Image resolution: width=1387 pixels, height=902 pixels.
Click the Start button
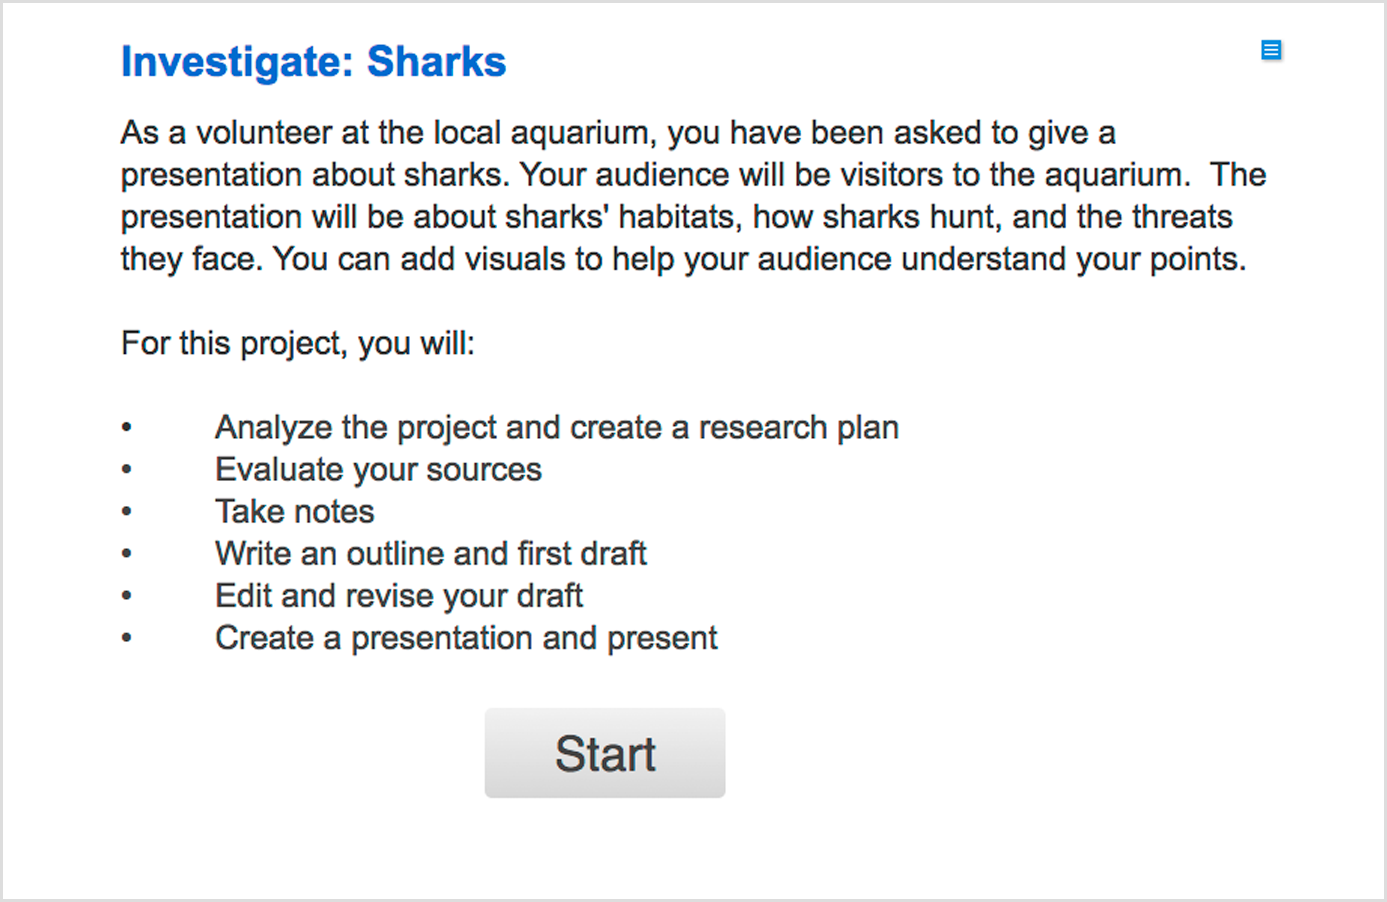pos(605,753)
